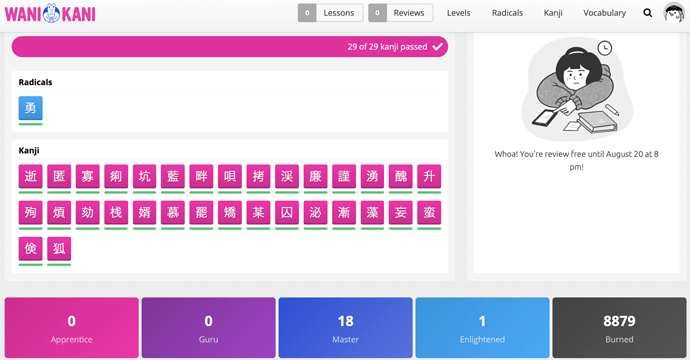Open the user avatar menu
The height and width of the screenshot is (360, 690).
(x=674, y=13)
